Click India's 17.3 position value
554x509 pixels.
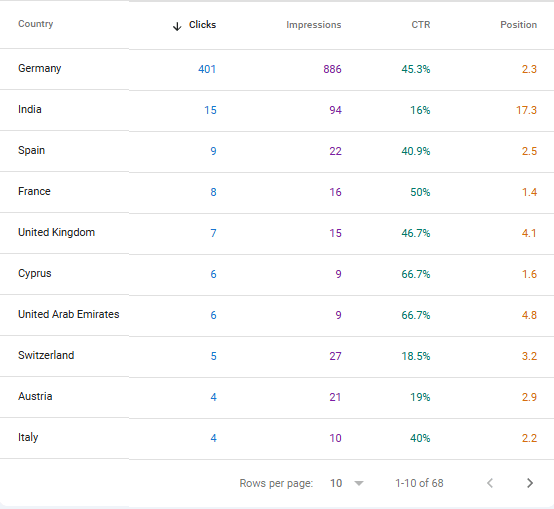click(x=526, y=110)
